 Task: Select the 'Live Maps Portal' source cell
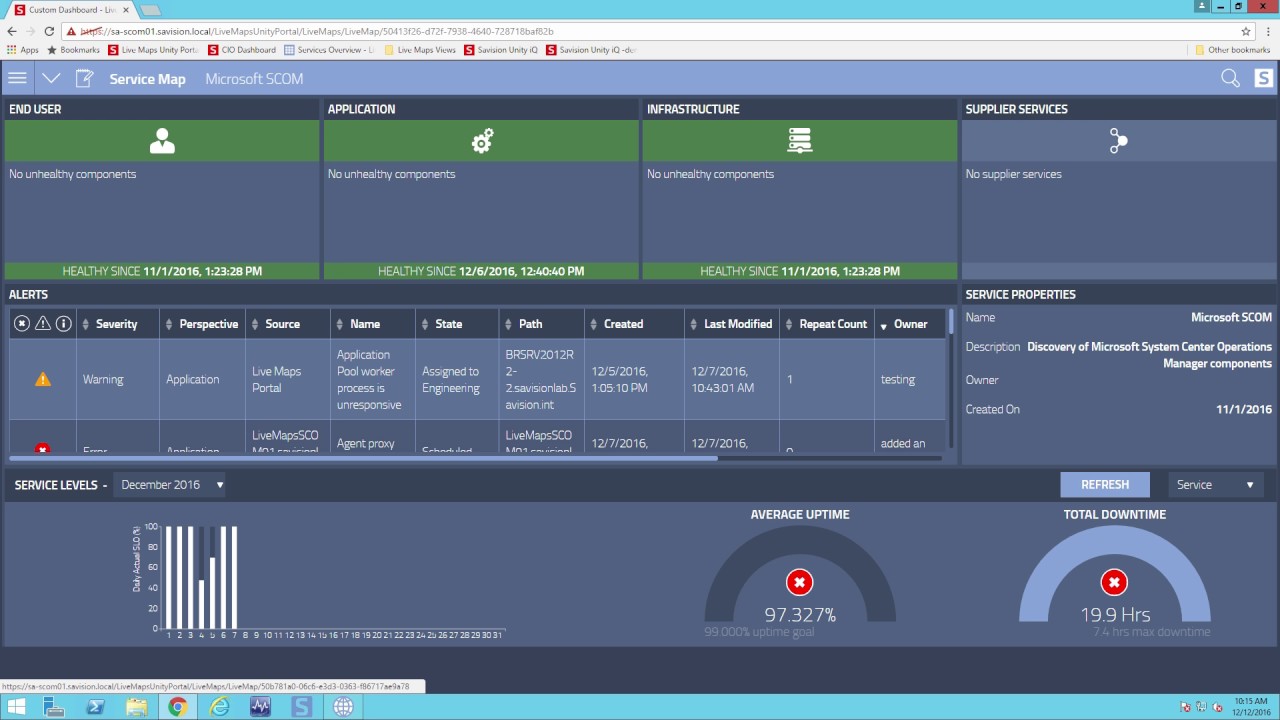point(288,379)
